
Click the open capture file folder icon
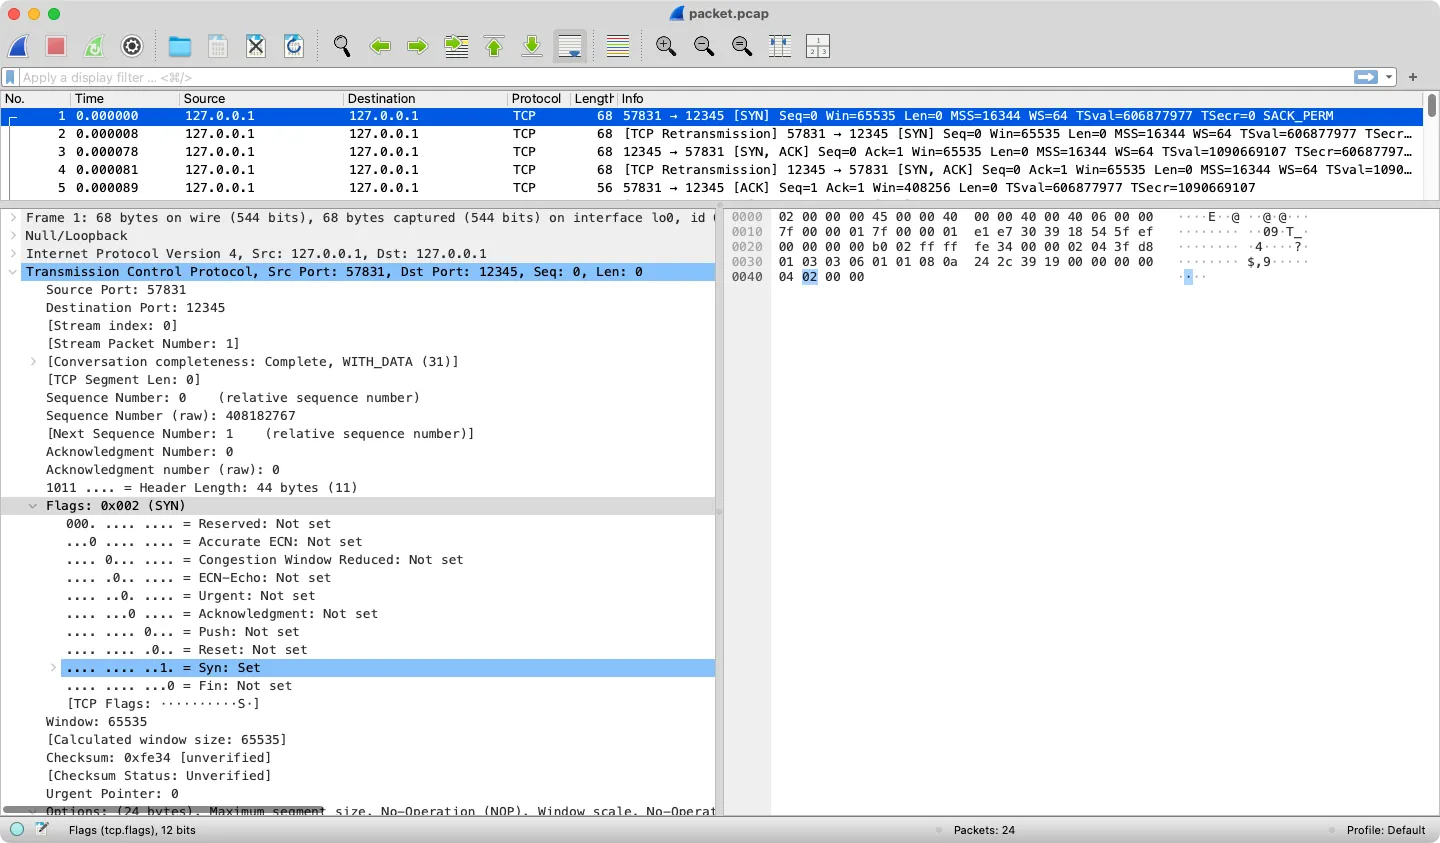click(180, 46)
